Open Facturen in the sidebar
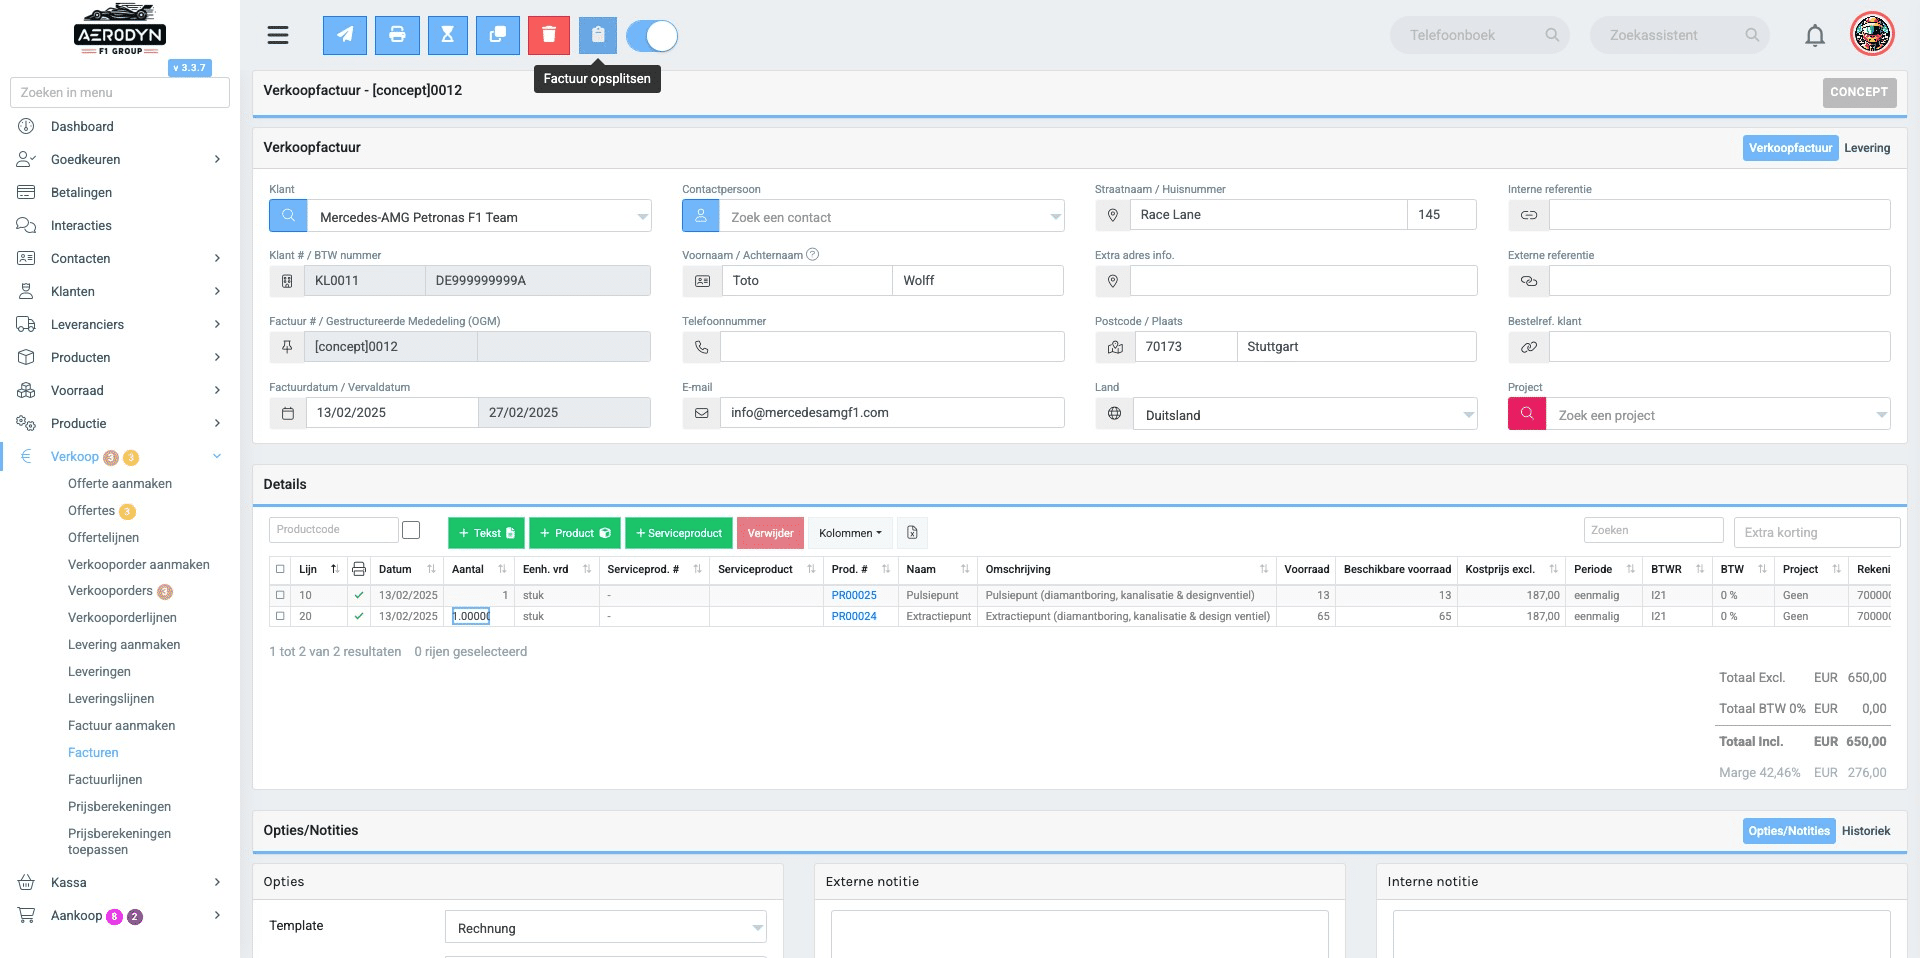The image size is (1920, 958). coord(93,752)
